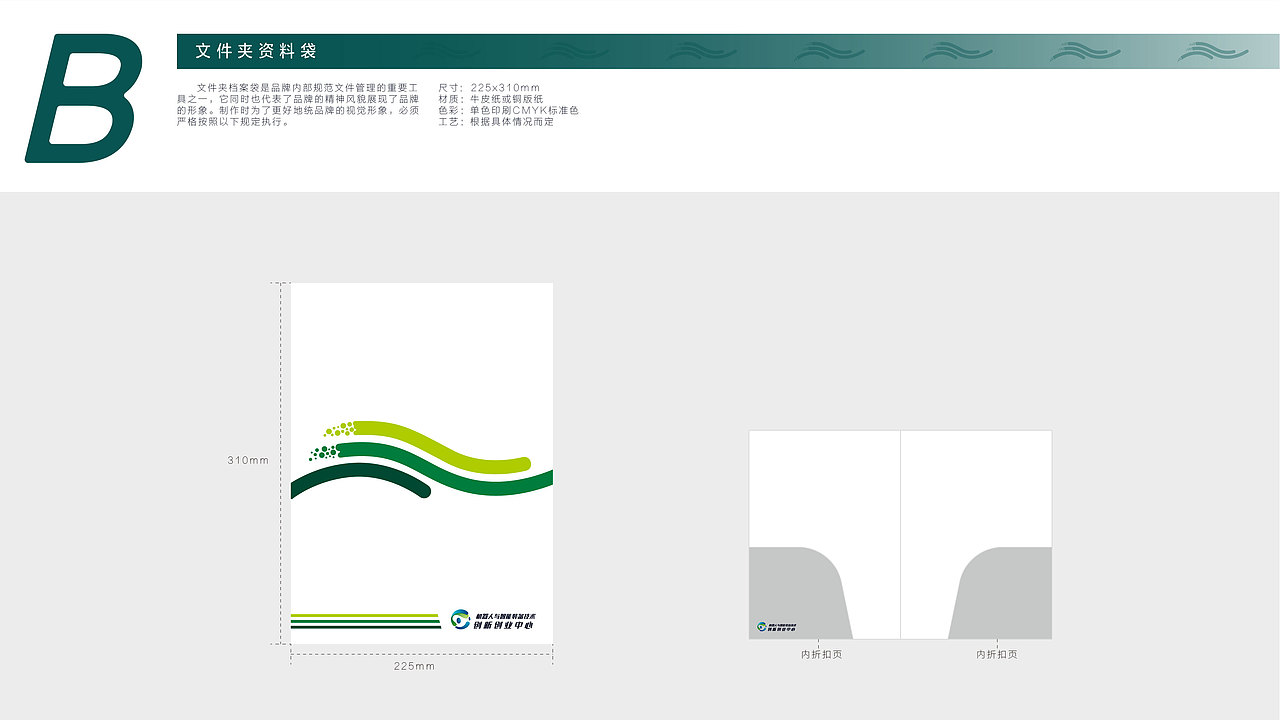Click the material line 材质：牛皮纸或铜版纸
The image size is (1280, 720).
(x=491, y=99)
